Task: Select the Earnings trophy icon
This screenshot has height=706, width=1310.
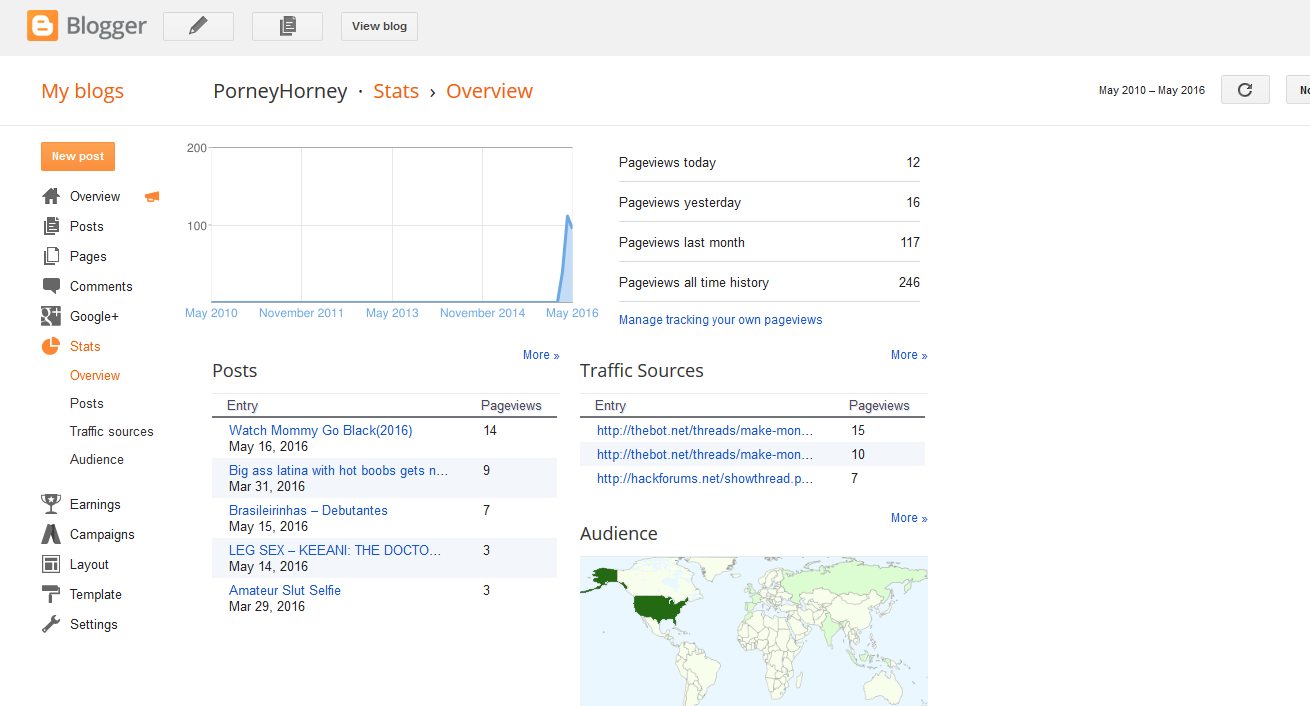Action: tap(51, 504)
